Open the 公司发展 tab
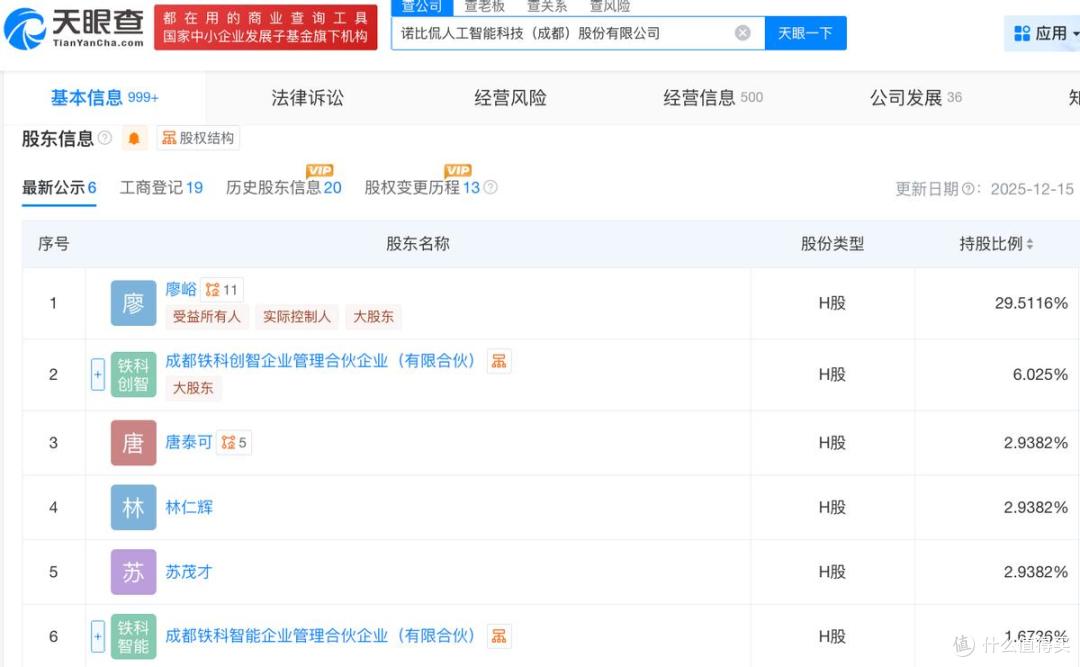 pyautogui.click(x=915, y=98)
